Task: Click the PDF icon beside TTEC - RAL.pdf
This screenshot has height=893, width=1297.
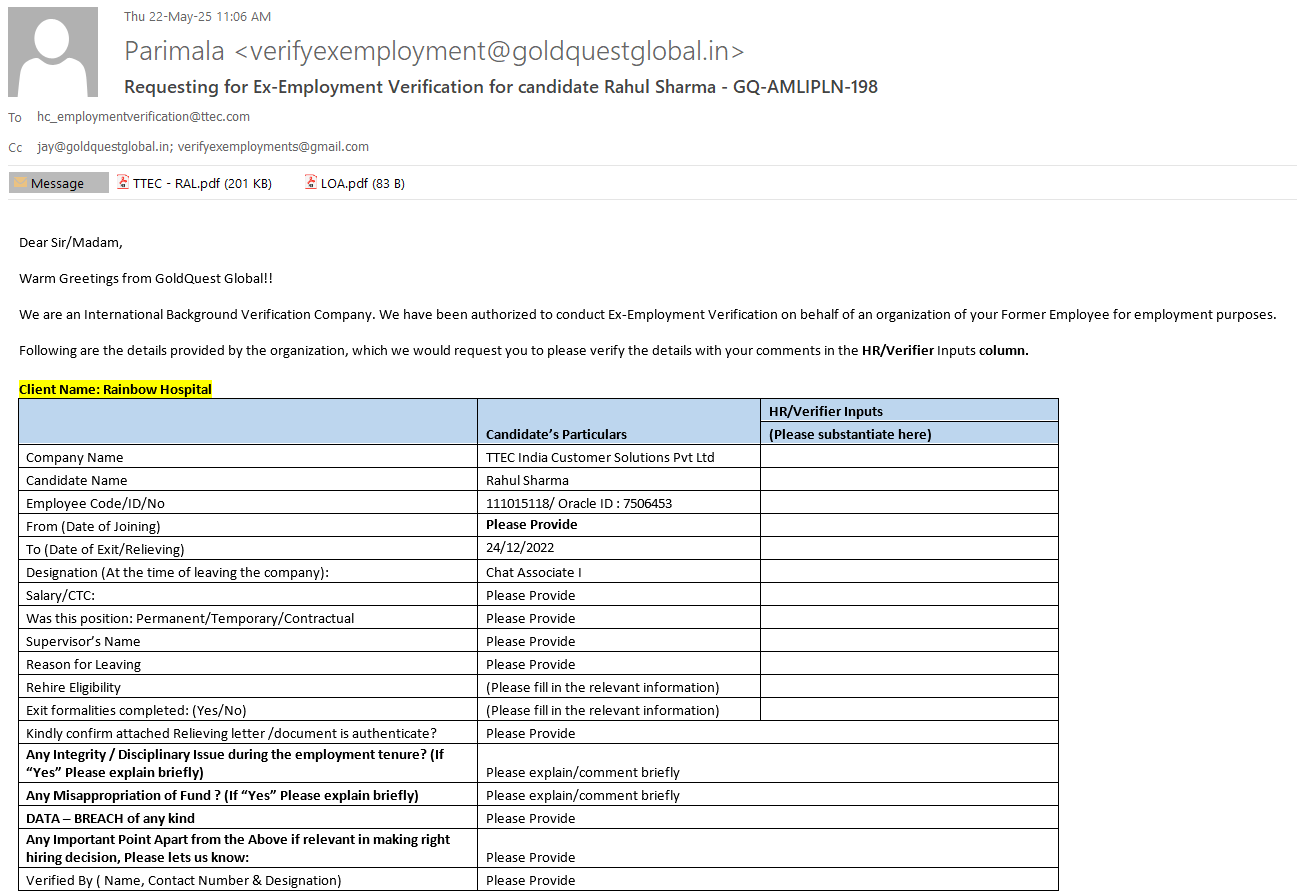Action: (124, 183)
